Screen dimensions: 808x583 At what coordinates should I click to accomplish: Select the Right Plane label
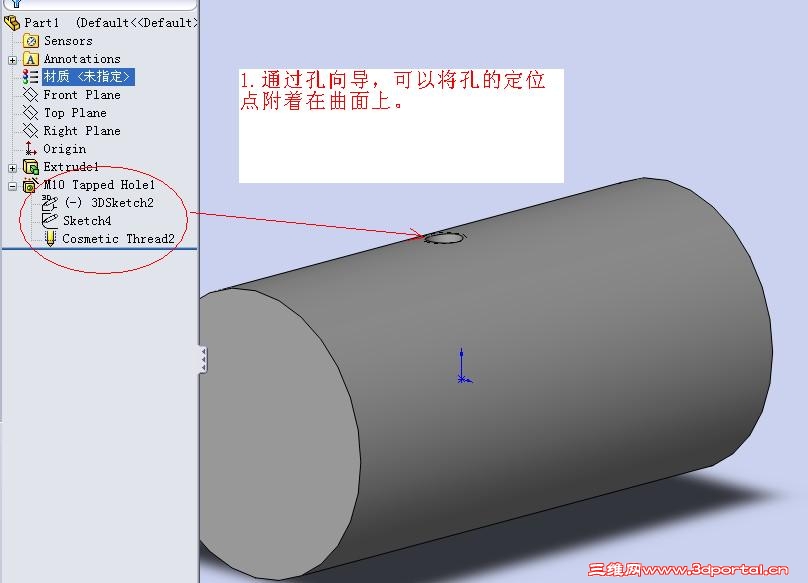(x=82, y=131)
